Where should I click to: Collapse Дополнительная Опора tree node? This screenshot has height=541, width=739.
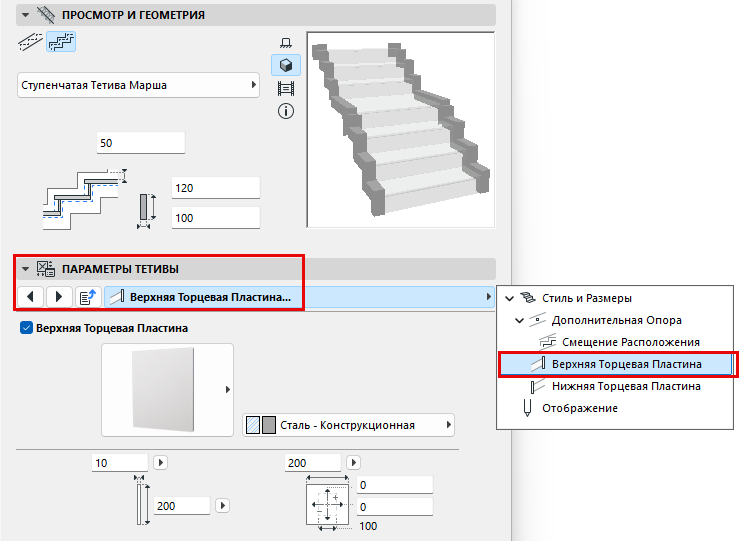click(x=519, y=320)
